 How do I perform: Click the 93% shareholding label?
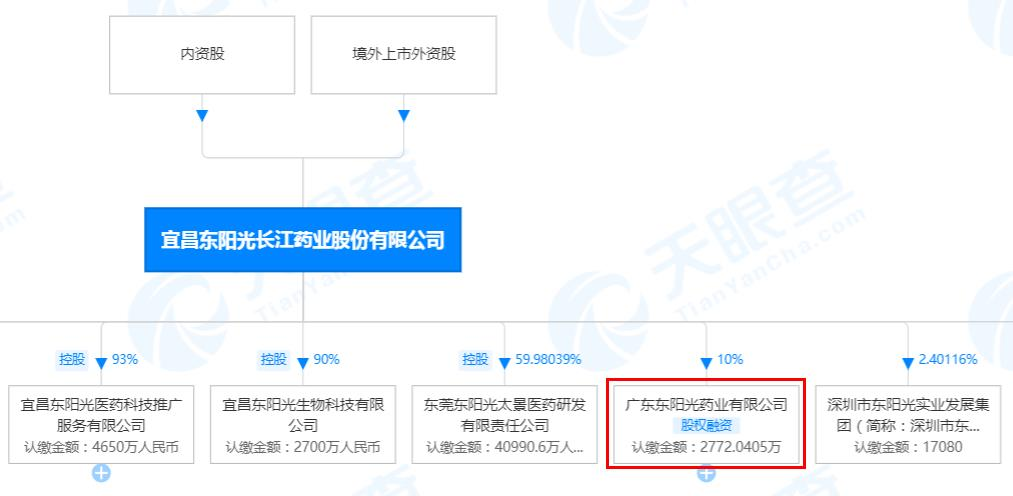point(125,360)
